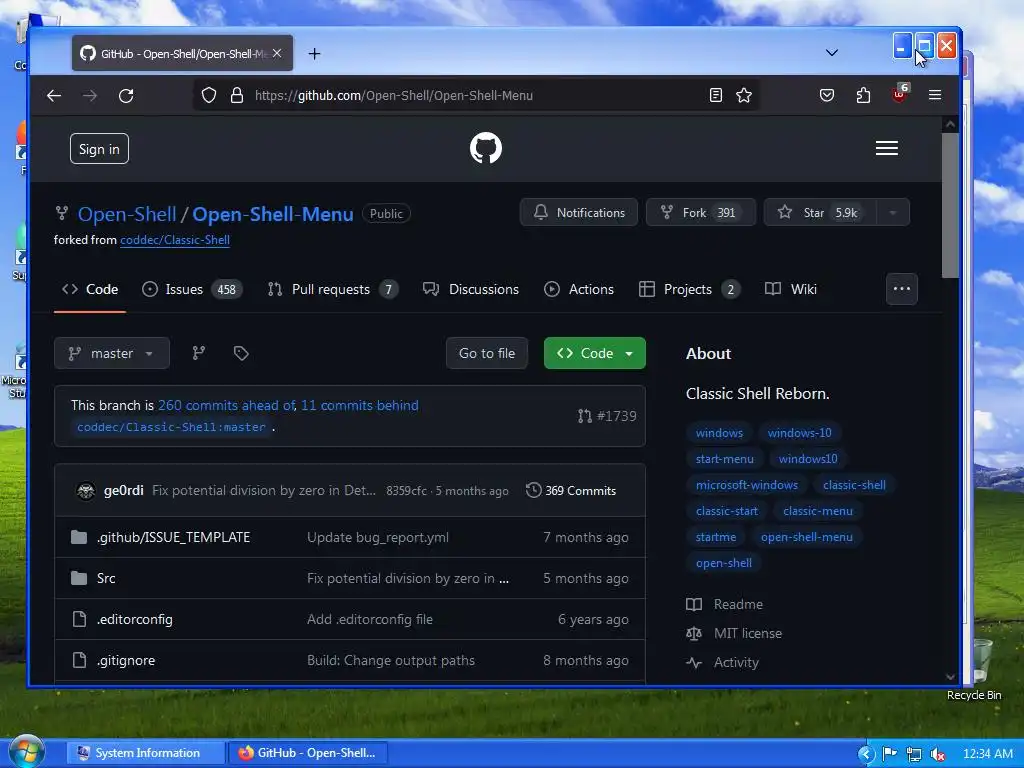Open the Projects tab

click(690, 289)
